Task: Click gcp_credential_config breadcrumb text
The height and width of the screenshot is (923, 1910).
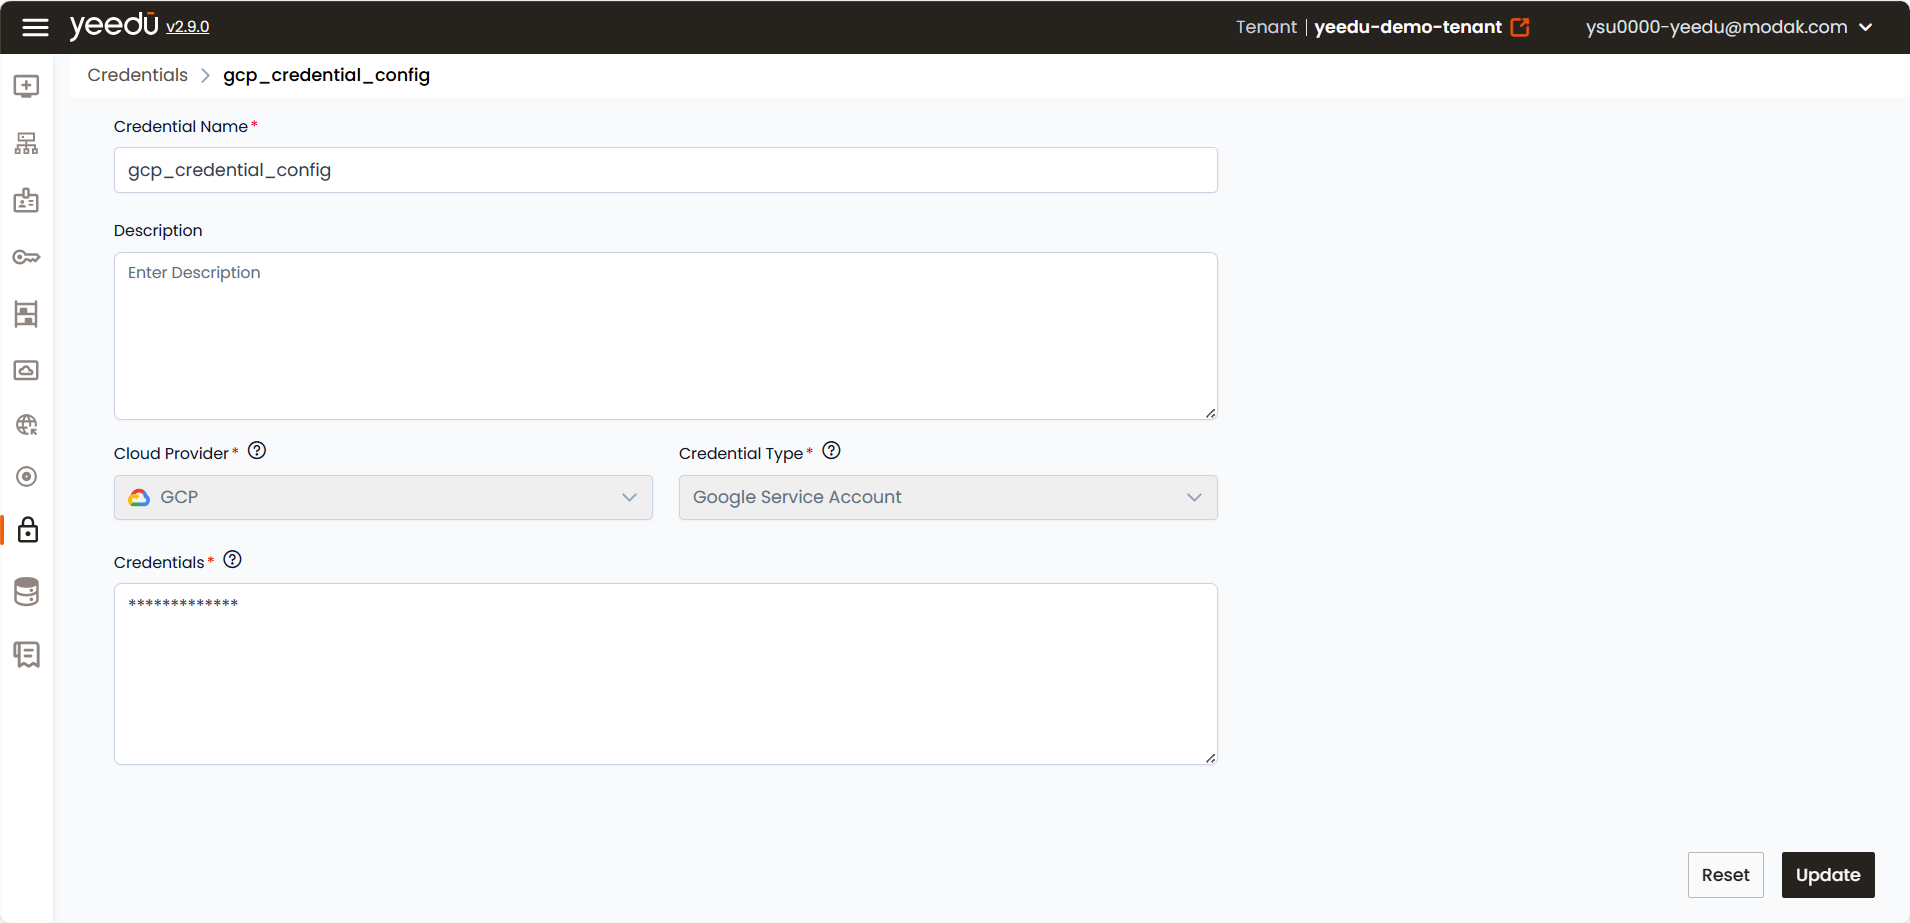Action: [x=327, y=75]
